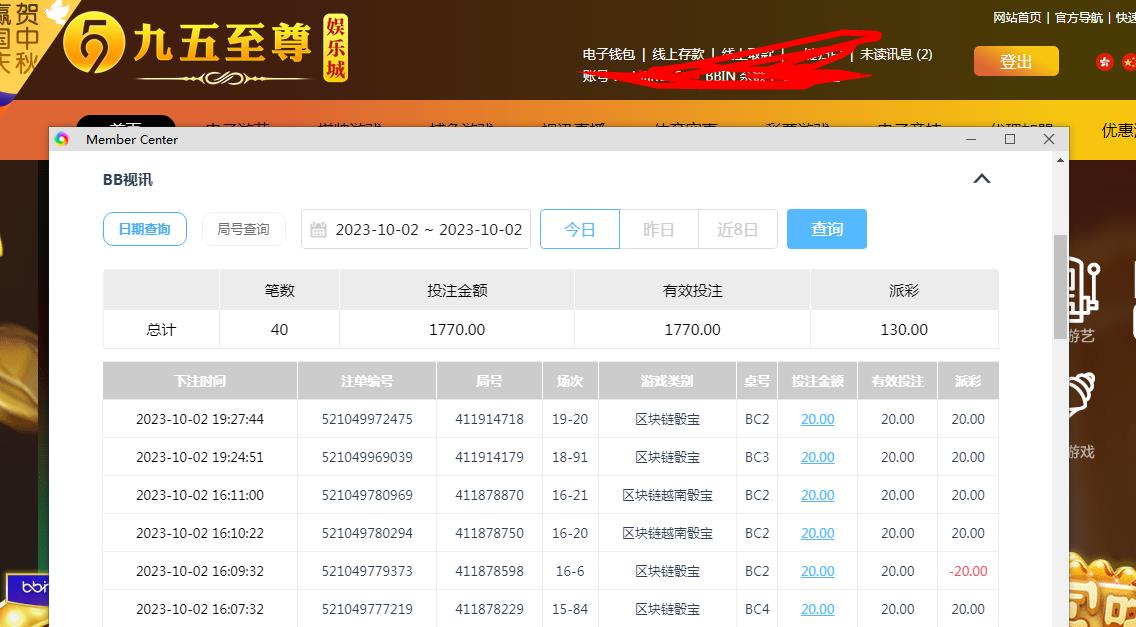1136x627 pixels.
Task: Click the 桌号 column header
Action: pyautogui.click(x=757, y=381)
